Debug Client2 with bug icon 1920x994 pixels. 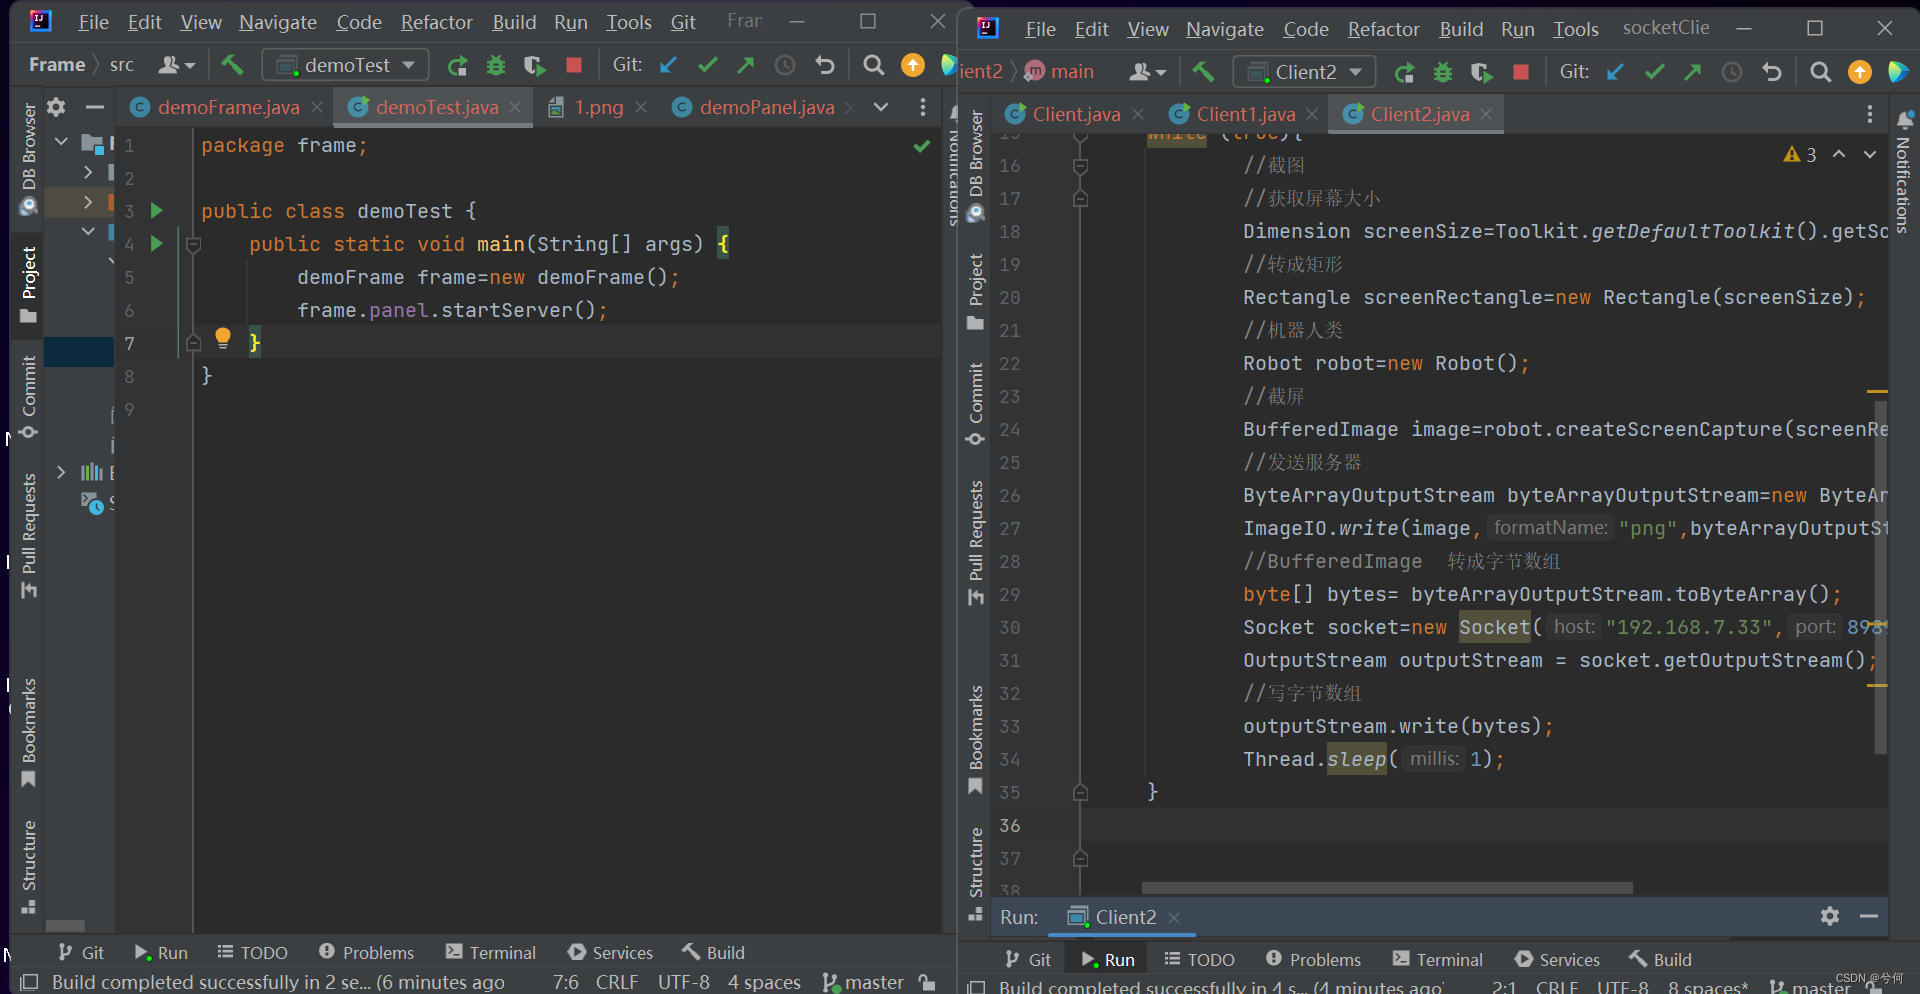[x=1443, y=72]
